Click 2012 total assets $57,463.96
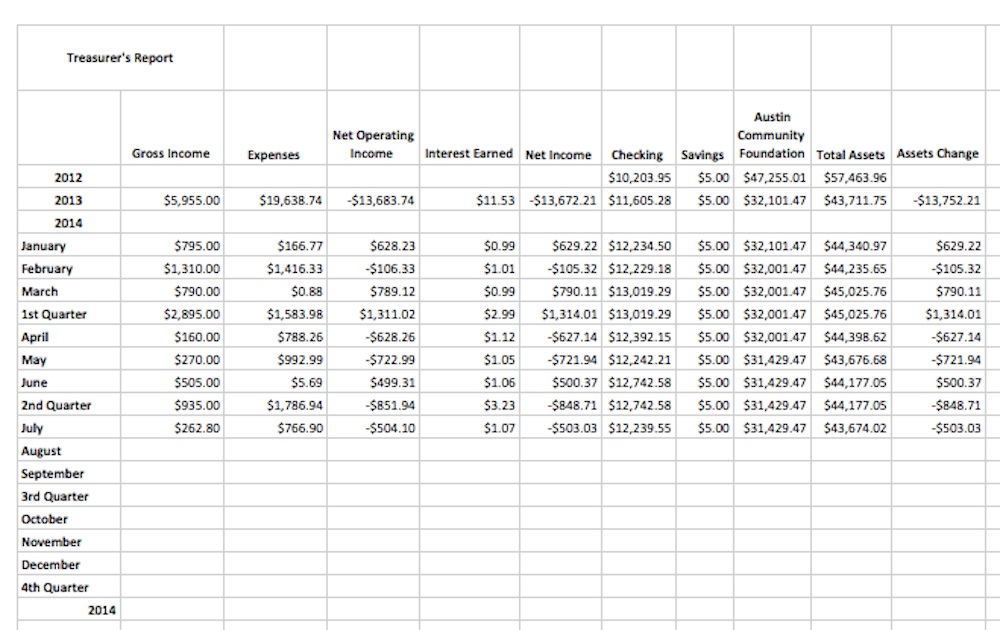 click(x=852, y=178)
